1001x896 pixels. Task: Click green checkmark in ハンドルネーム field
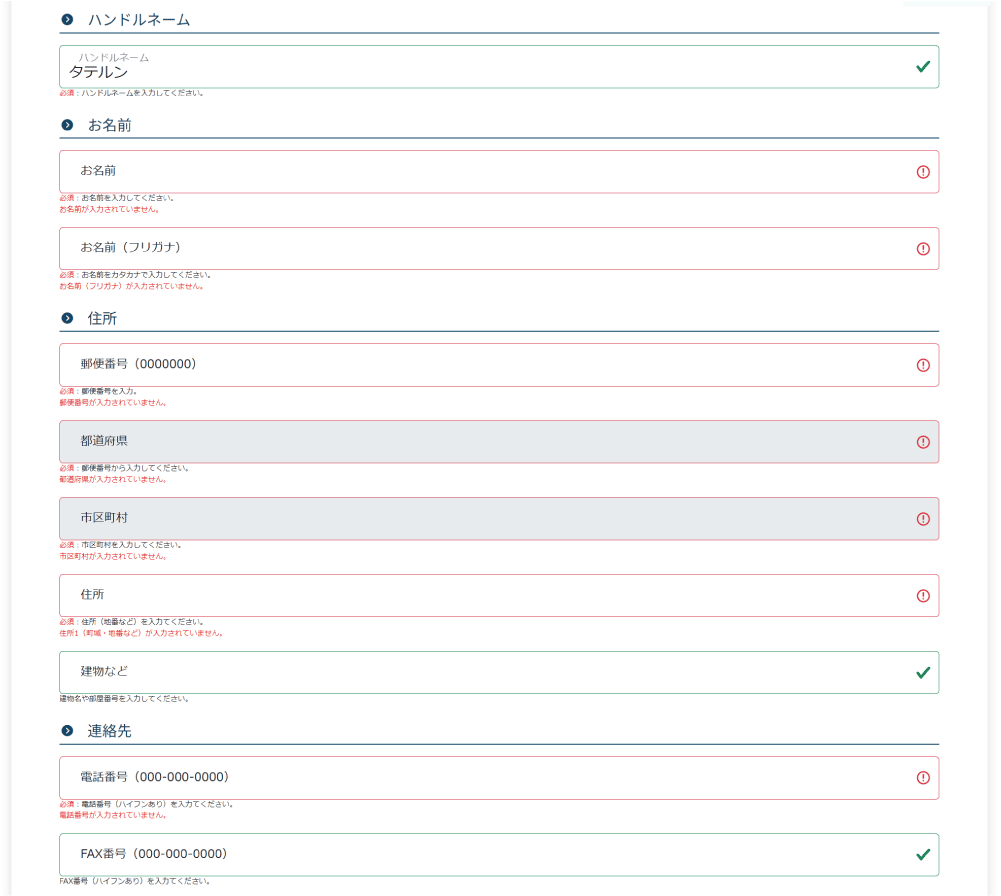(x=923, y=67)
